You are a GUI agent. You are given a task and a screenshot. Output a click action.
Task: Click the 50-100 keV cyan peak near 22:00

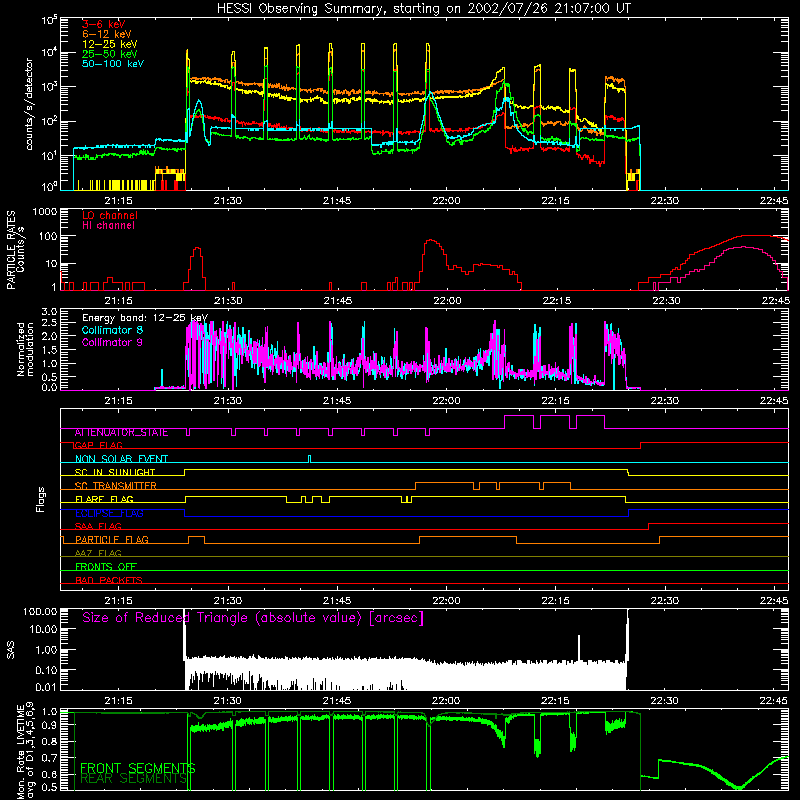coord(430,94)
